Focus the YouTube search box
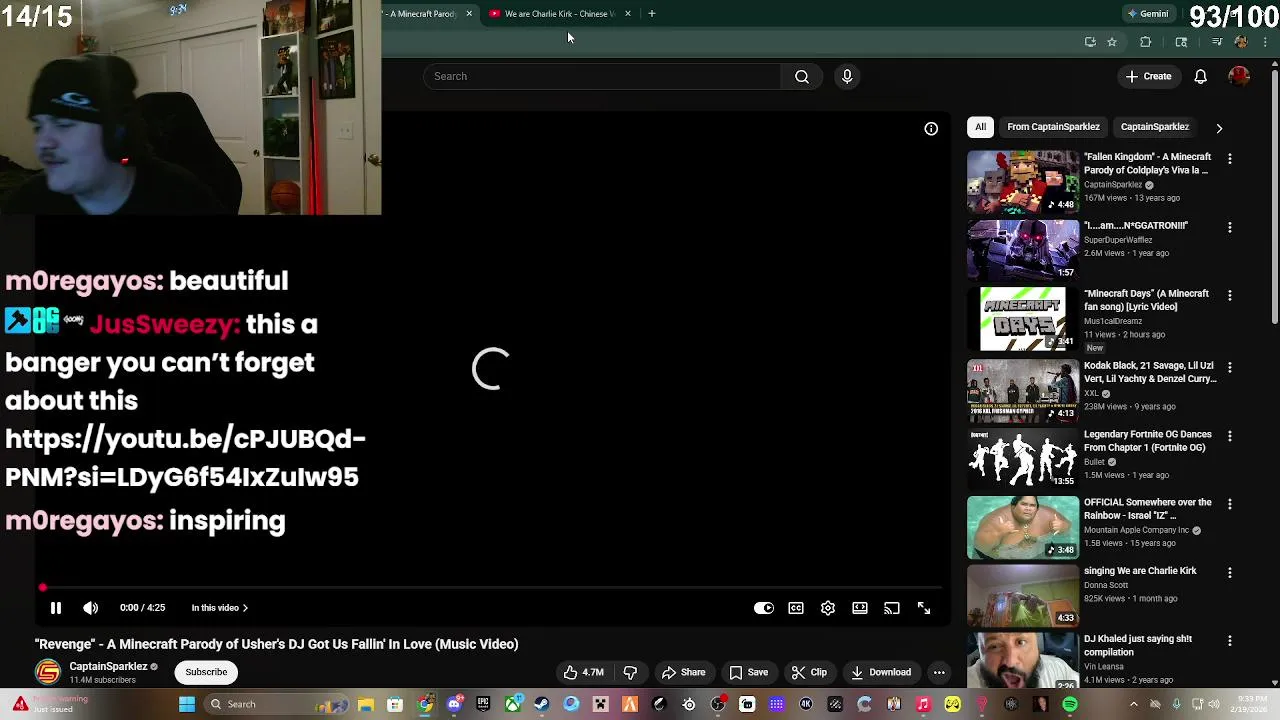1280x720 pixels. (602, 76)
